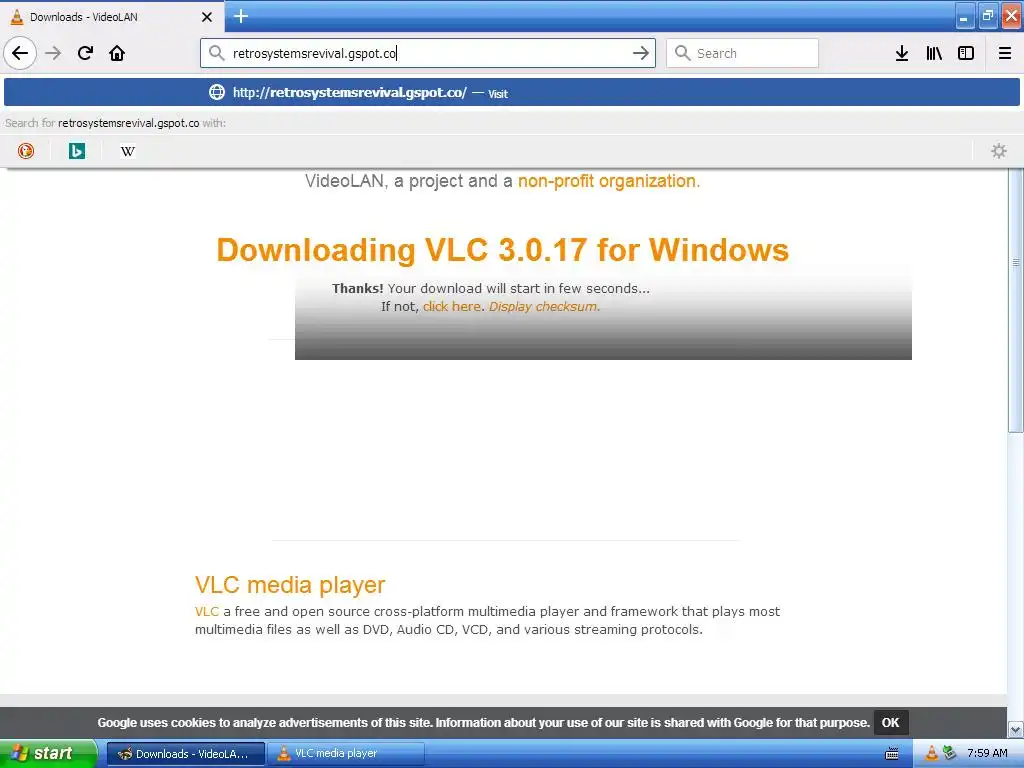Search with Bing one-off engine
The width and height of the screenshot is (1024, 768).
pyautogui.click(x=77, y=151)
